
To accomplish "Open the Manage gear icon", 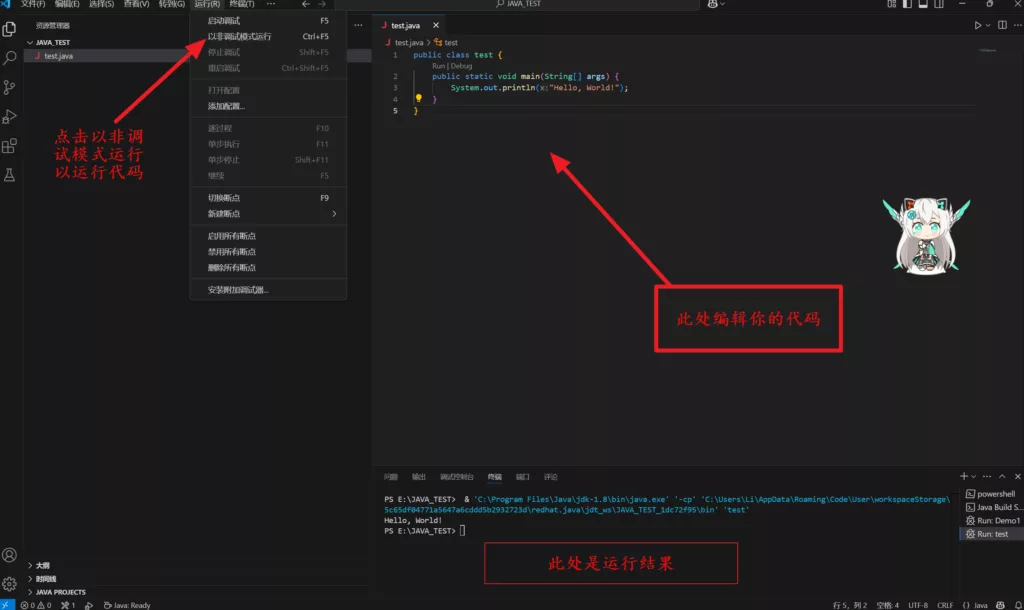I will tap(10, 584).
